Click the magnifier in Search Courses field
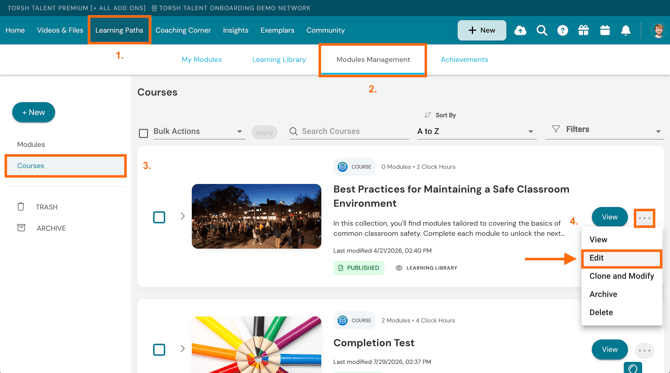670x373 pixels. tap(294, 131)
